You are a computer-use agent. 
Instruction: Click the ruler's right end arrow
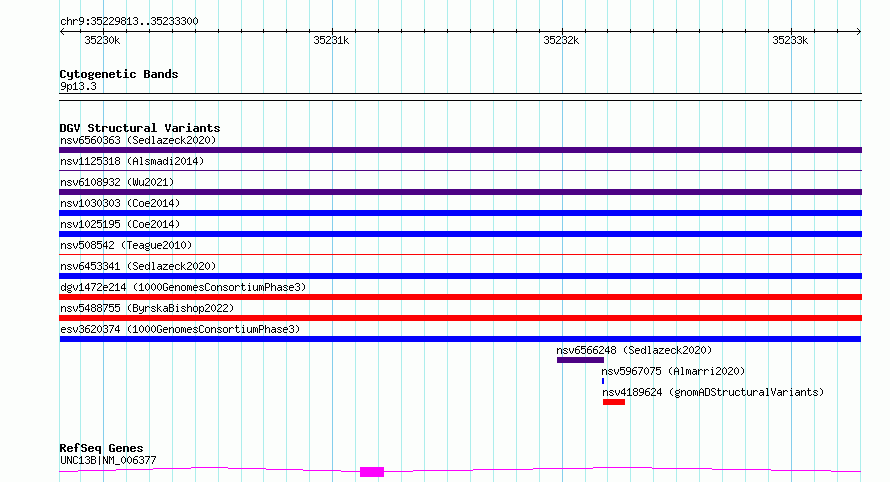point(858,32)
